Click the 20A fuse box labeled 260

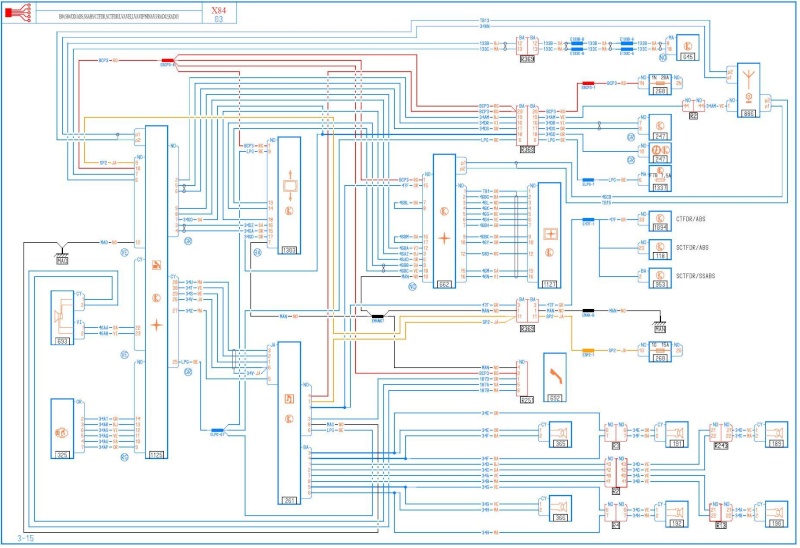(660, 85)
